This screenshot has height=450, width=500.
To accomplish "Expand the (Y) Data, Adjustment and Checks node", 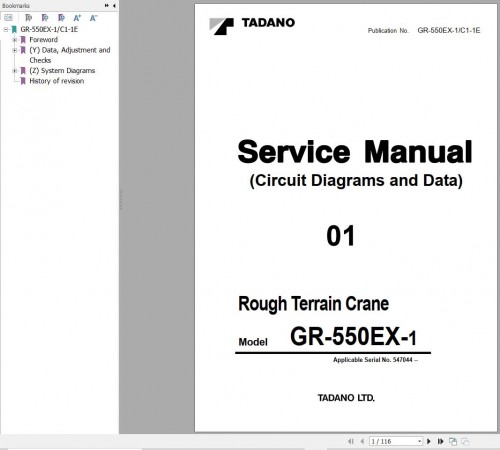I will (x=15, y=50).
